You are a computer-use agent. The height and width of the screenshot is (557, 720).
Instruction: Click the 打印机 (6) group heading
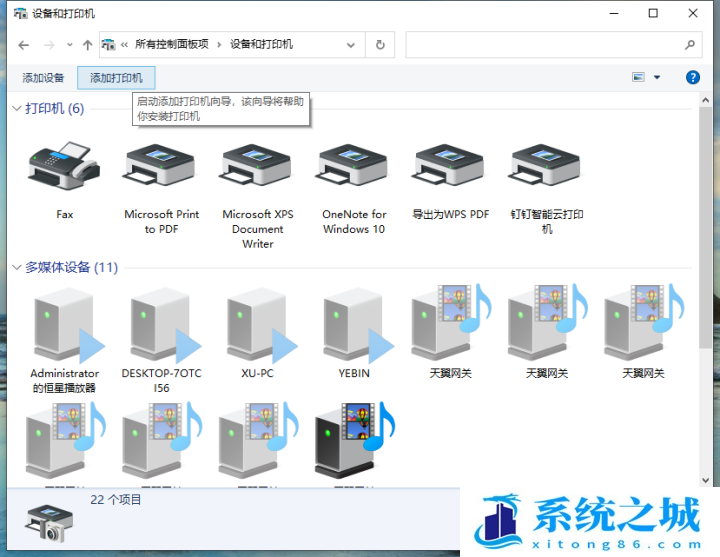click(x=55, y=109)
